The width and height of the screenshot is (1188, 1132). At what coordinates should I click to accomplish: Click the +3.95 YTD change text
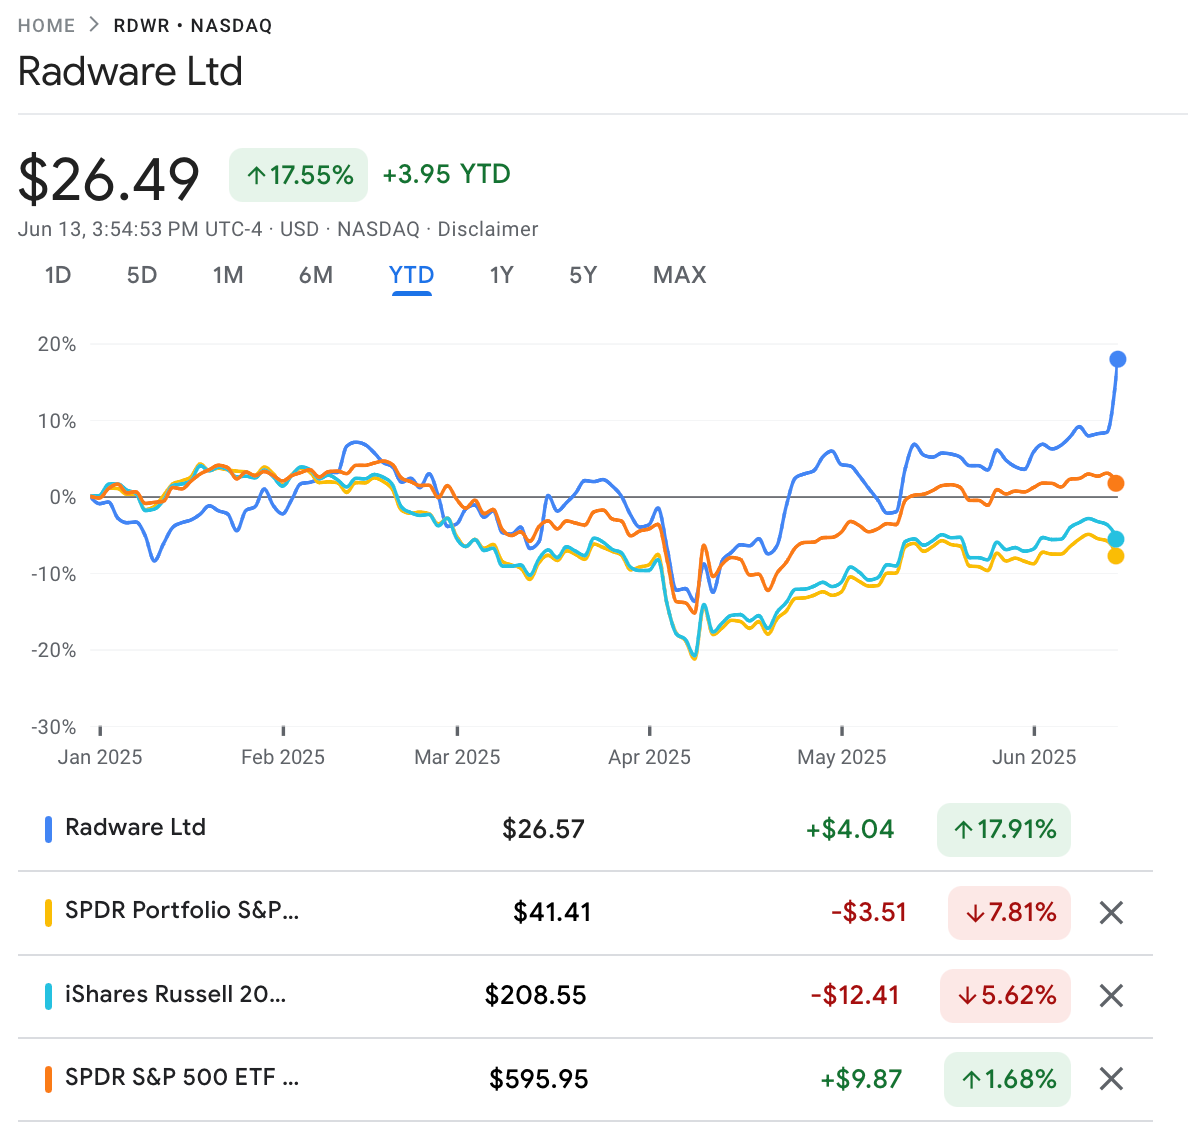pyautogui.click(x=446, y=174)
